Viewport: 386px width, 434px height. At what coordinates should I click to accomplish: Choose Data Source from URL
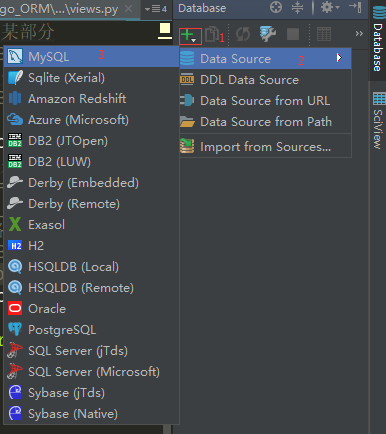click(x=265, y=101)
